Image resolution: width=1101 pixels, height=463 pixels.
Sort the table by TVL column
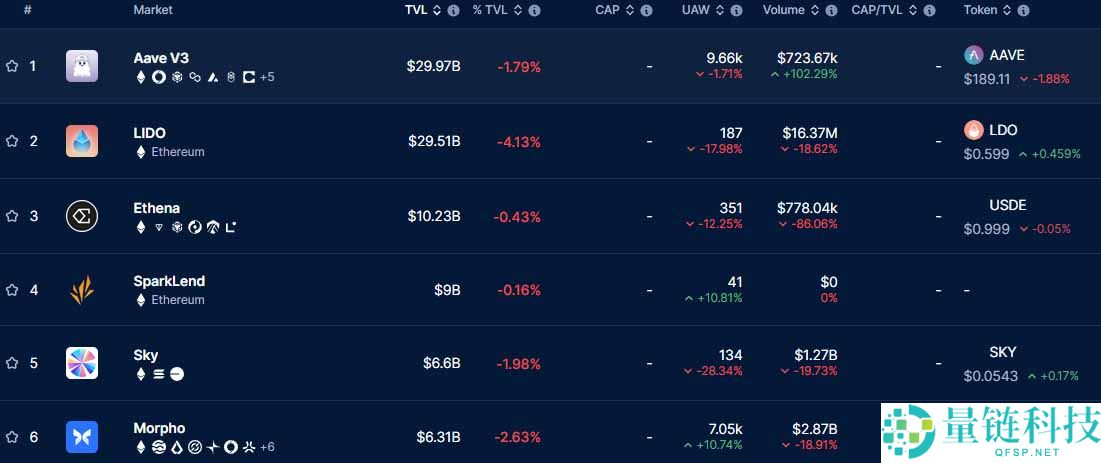pyautogui.click(x=437, y=10)
